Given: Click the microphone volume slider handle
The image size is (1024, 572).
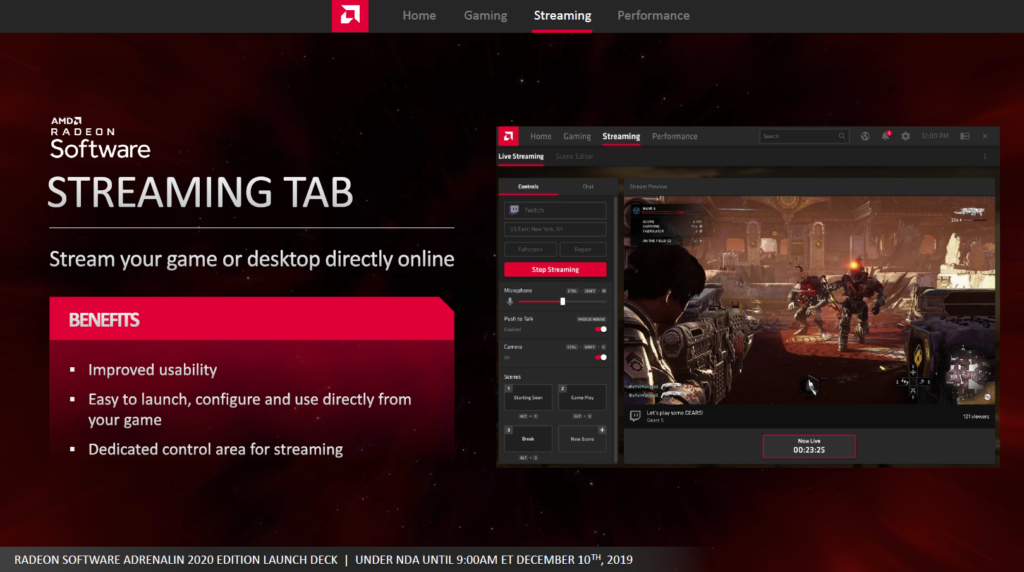Looking at the screenshot, I should [x=562, y=302].
